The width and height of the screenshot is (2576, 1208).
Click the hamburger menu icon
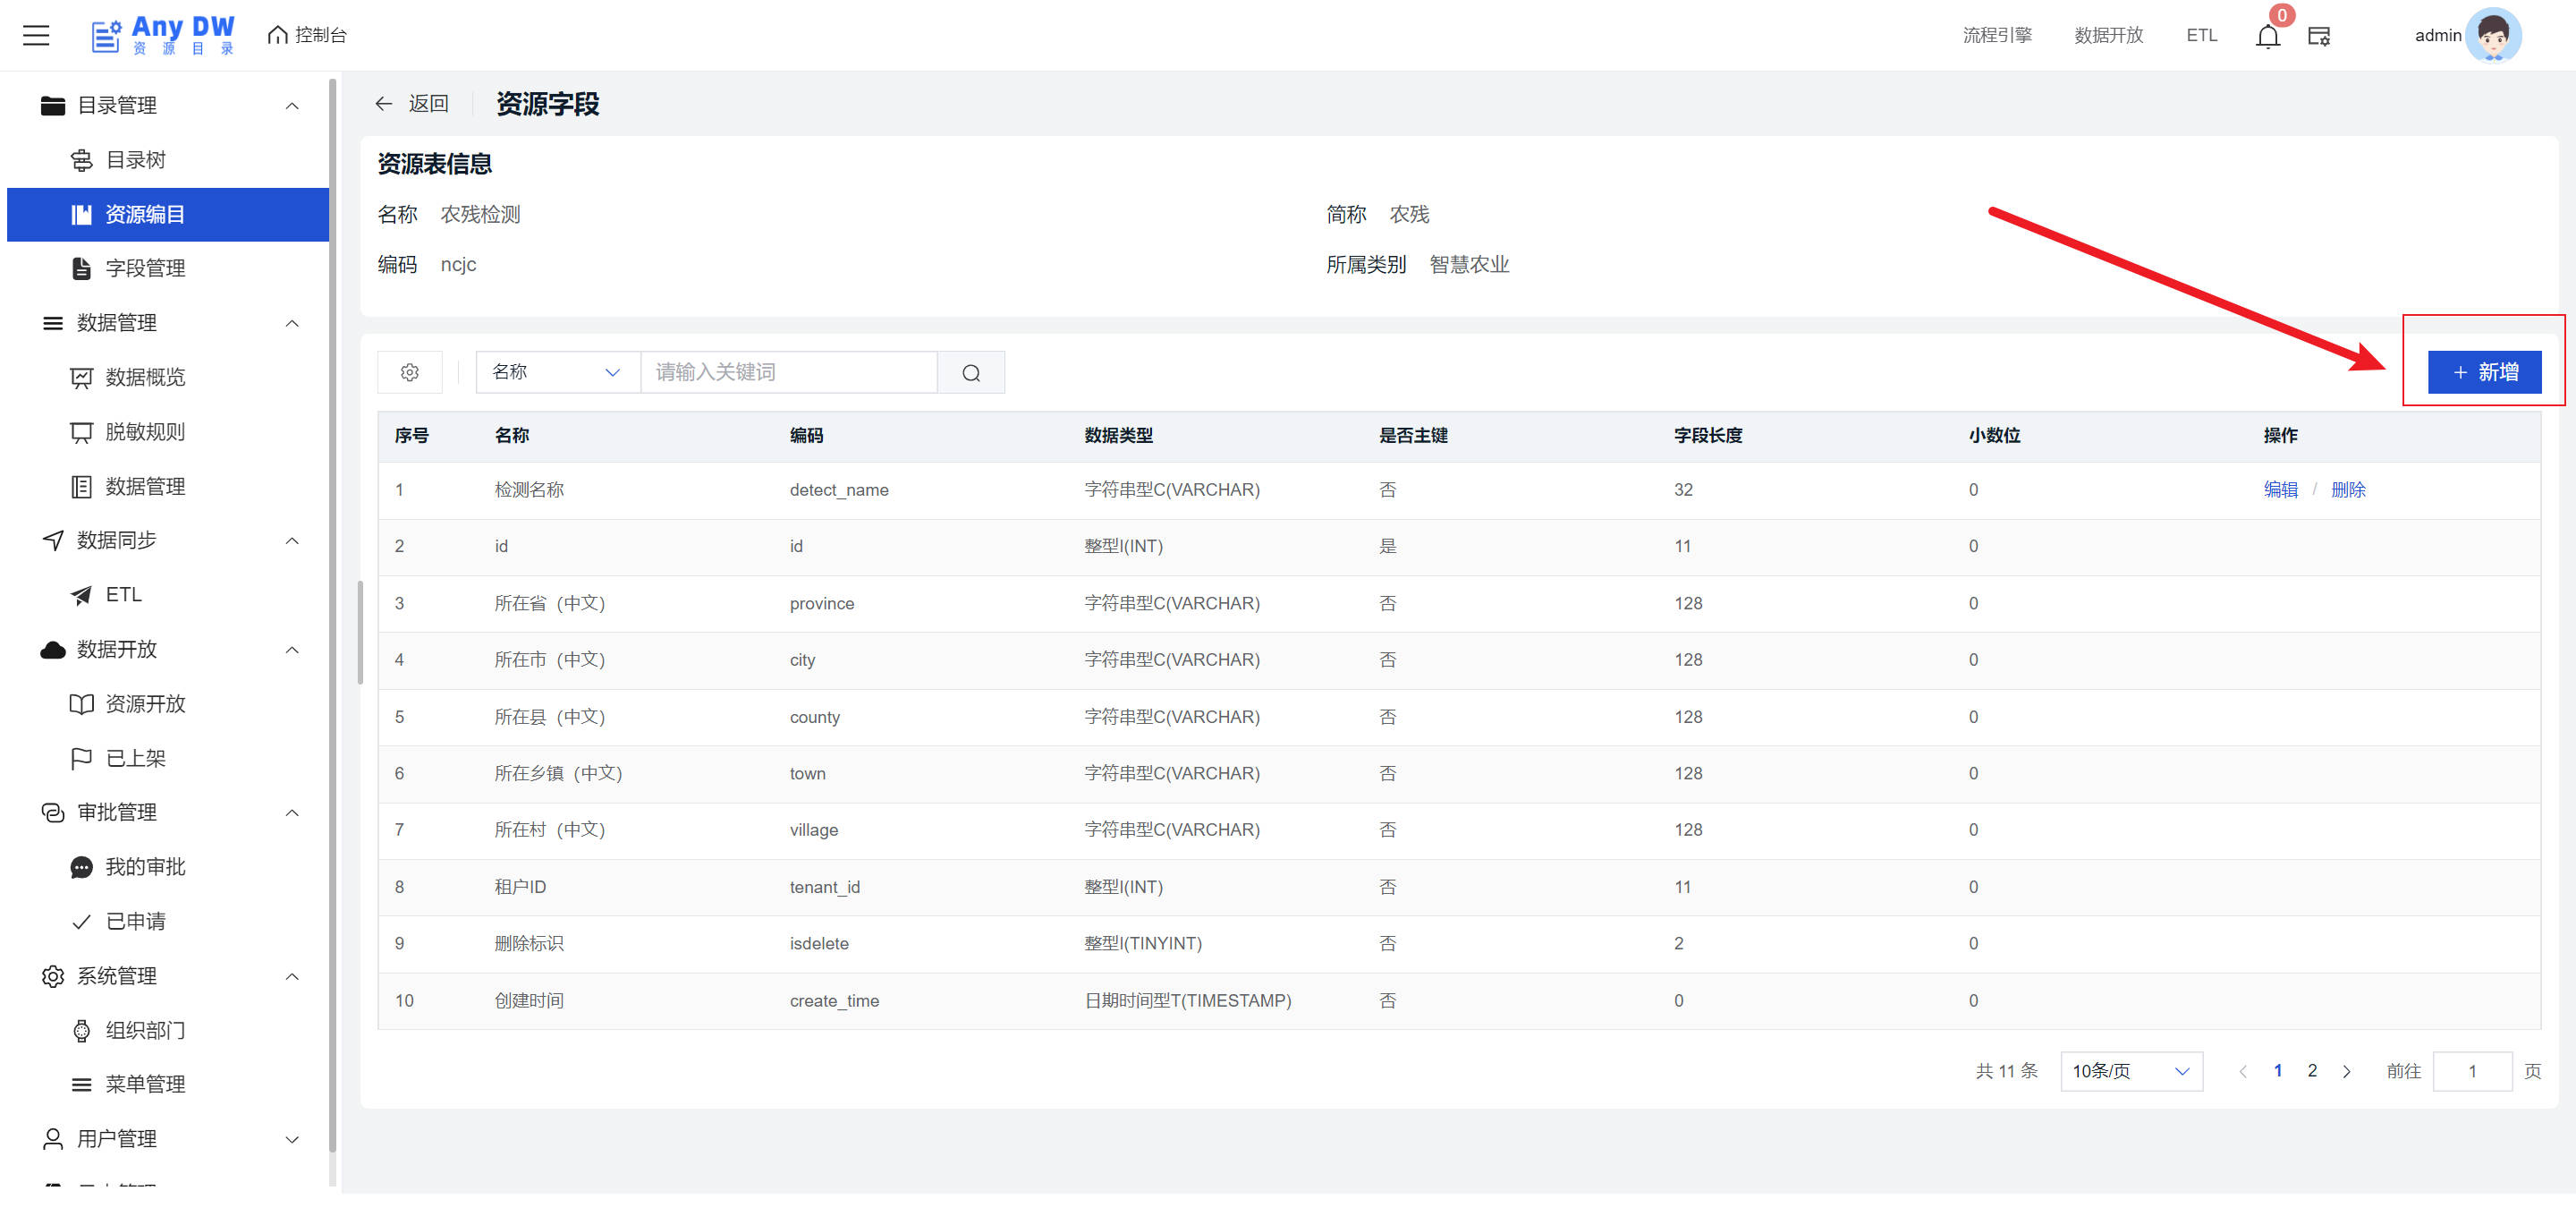36,35
